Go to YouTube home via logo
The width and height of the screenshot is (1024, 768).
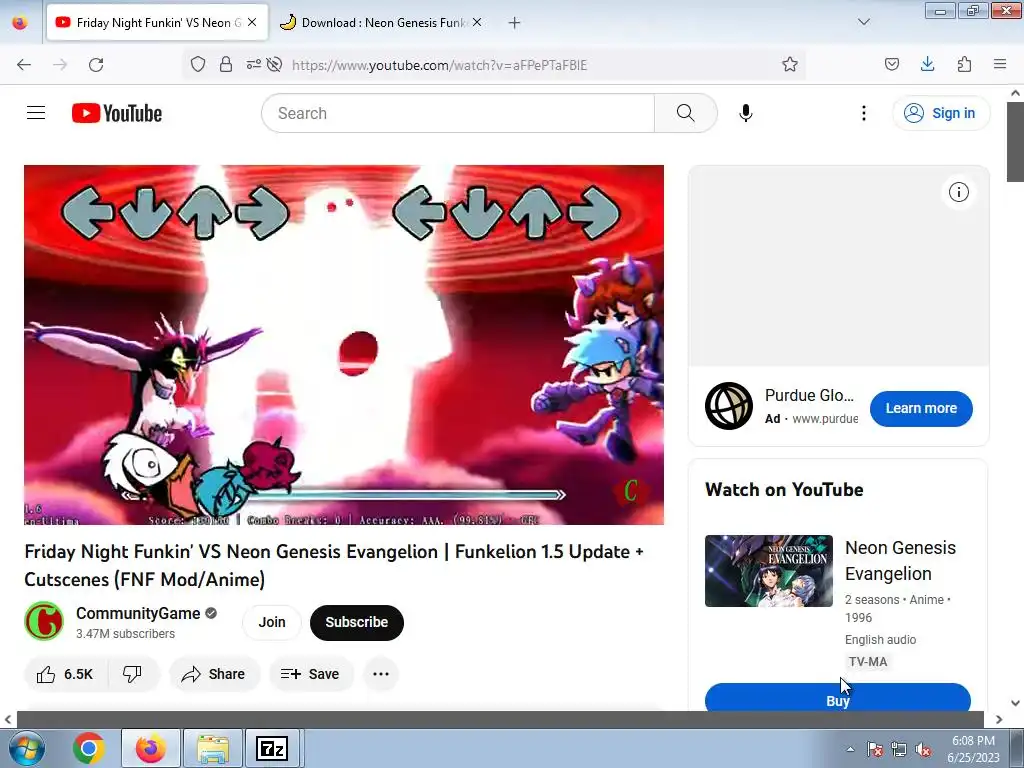tap(117, 113)
